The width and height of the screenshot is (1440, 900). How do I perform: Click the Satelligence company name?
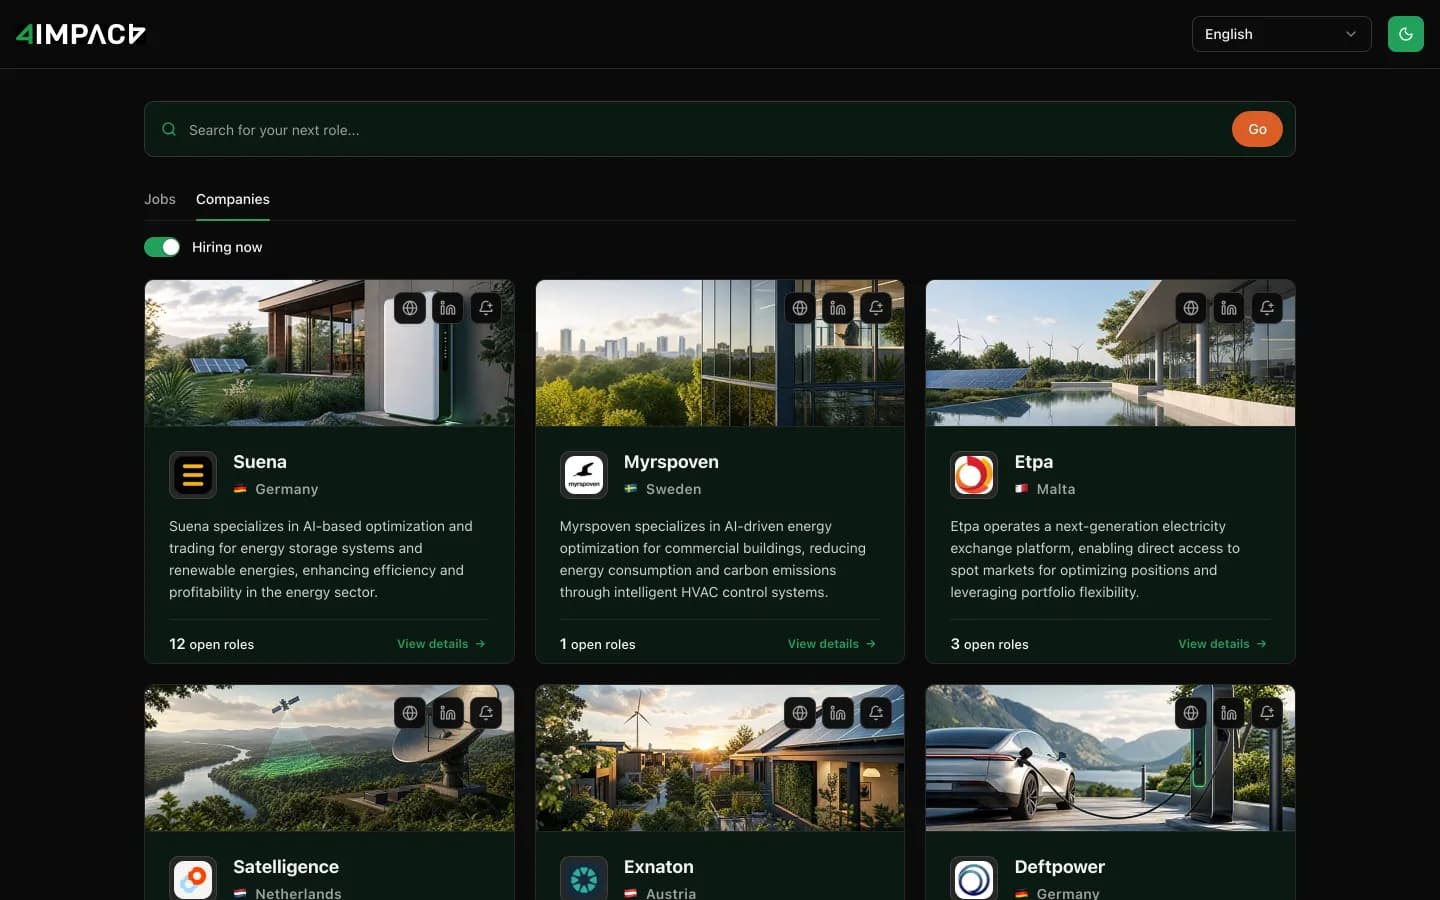pos(286,867)
